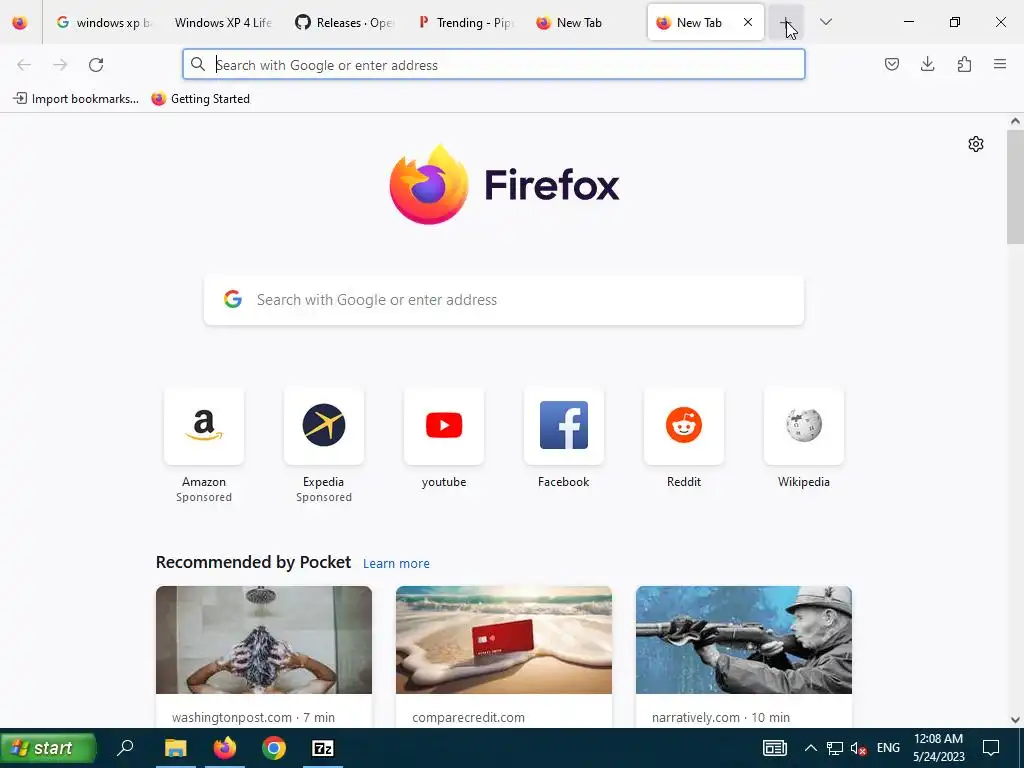Switch to the windows xp Google tab
The height and width of the screenshot is (768, 1024).
104,22
